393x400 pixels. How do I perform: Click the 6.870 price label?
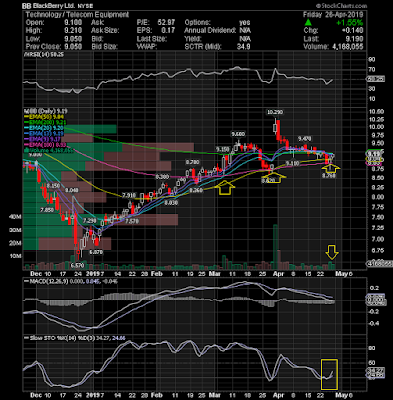(96, 252)
